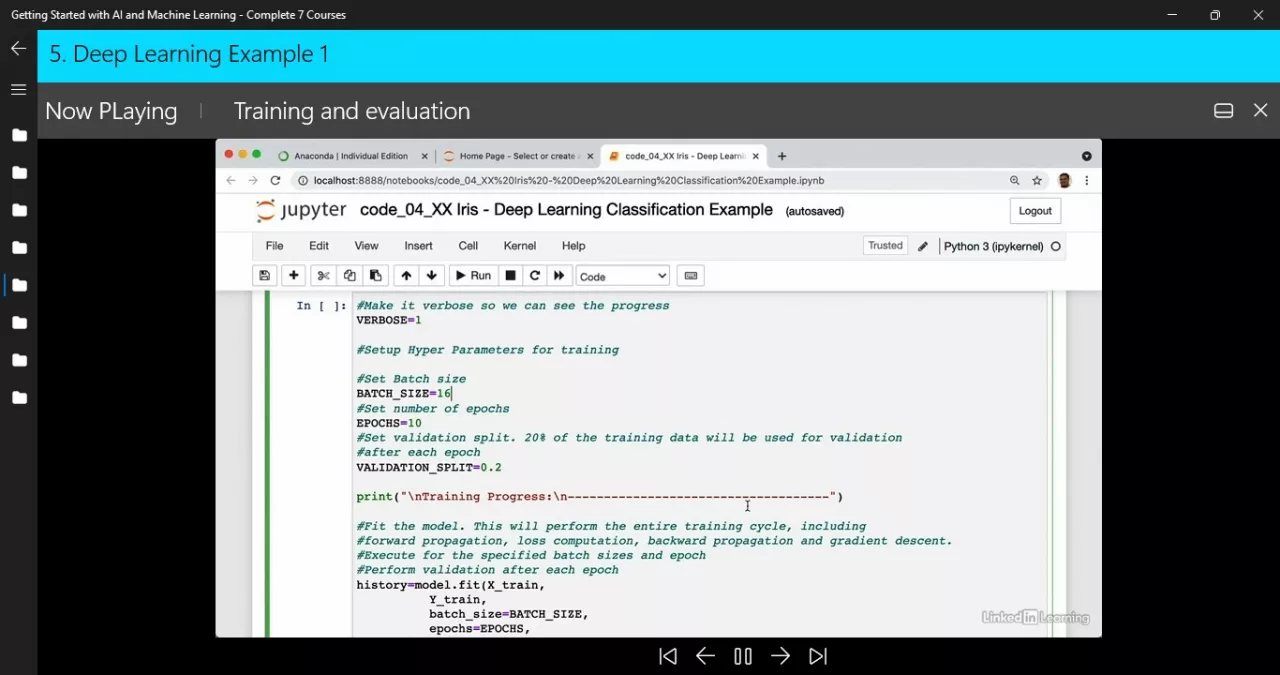Image resolution: width=1280 pixels, height=675 pixels.
Task: Open the seventh course folder in the sidebar
Action: click(19, 360)
